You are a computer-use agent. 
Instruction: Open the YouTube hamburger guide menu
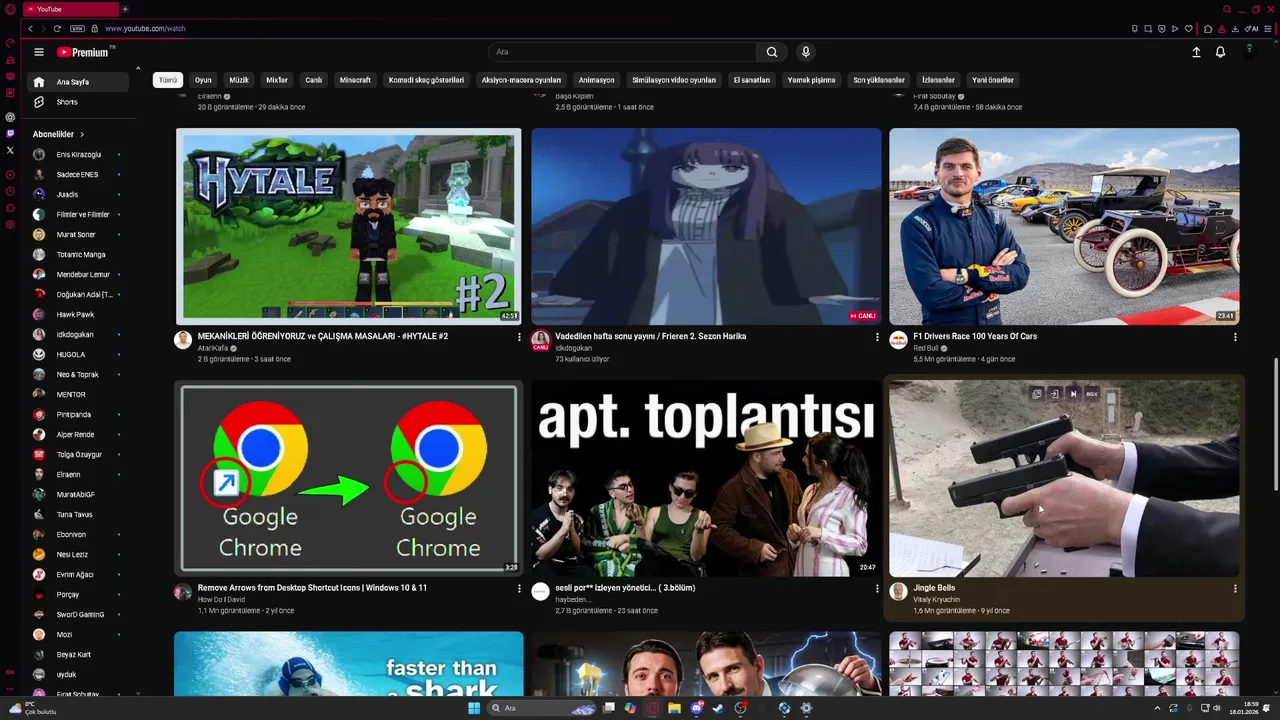tap(38, 52)
